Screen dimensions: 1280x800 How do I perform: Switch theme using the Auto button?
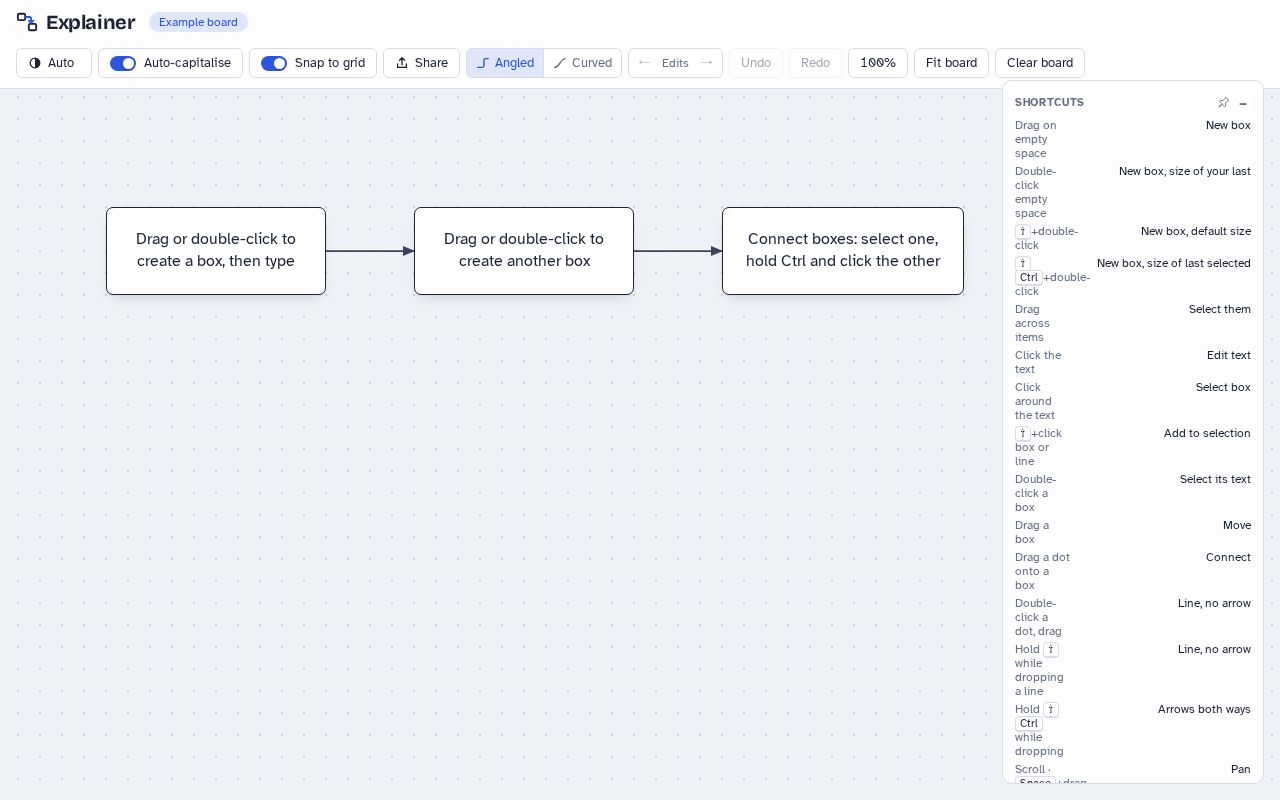coord(54,63)
